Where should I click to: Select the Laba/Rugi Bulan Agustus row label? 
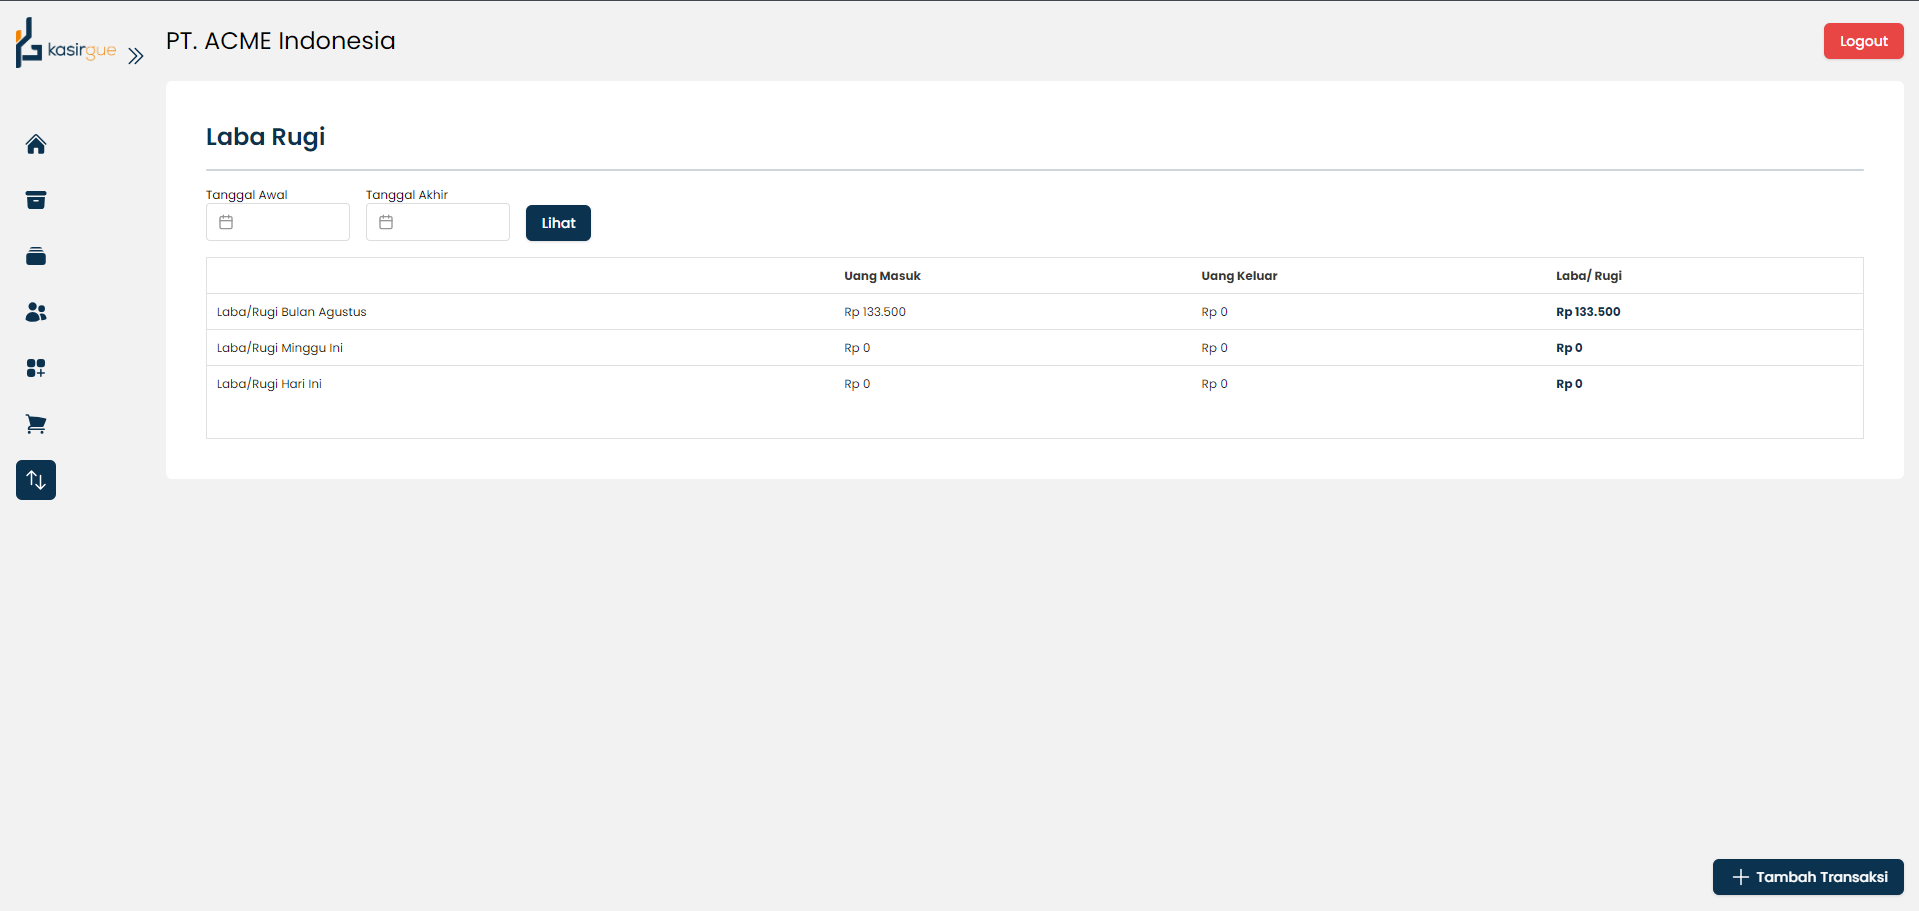292,312
